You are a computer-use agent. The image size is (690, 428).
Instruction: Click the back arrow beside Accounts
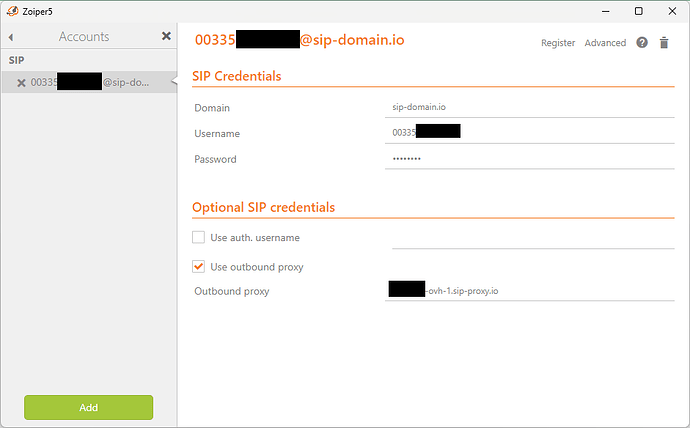click(11, 37)
